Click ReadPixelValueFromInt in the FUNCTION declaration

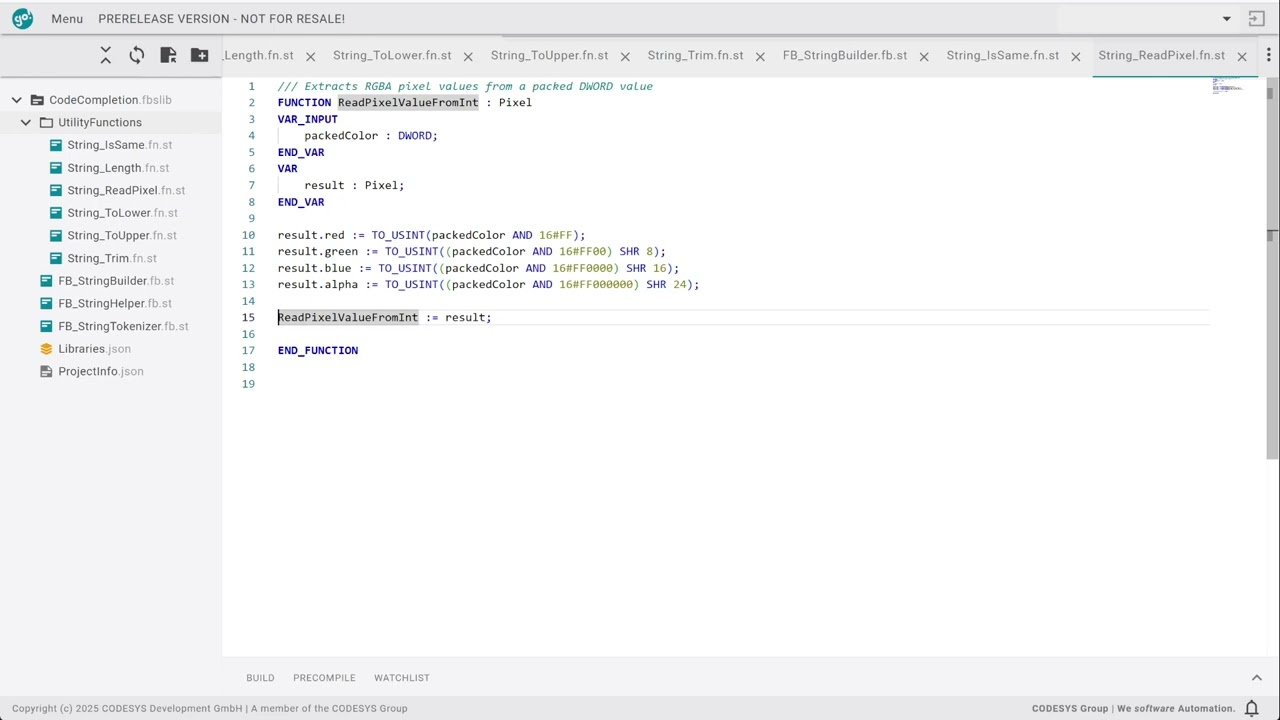(408, 103)
